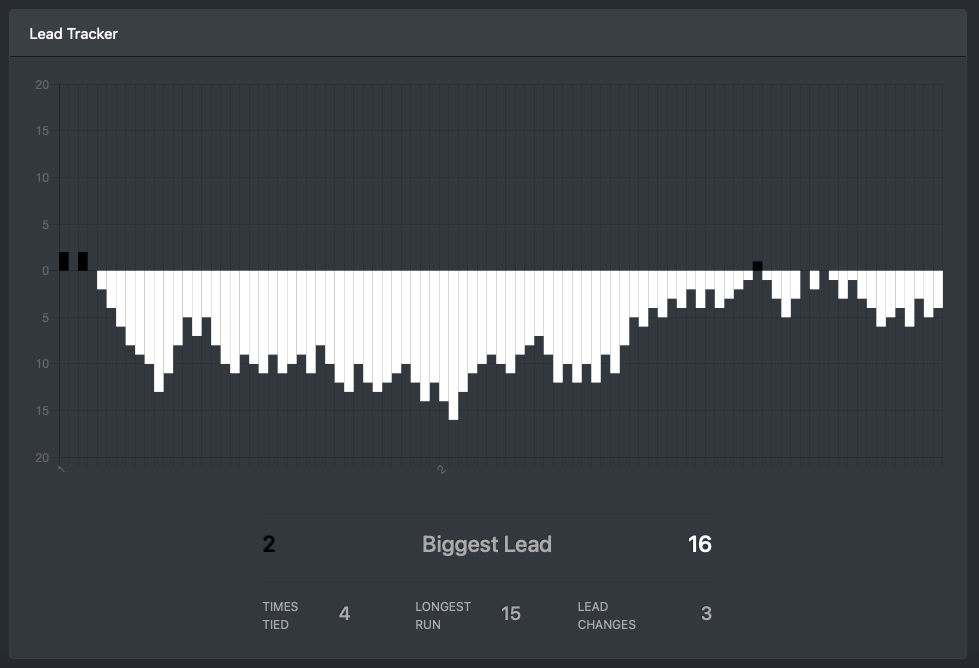Click the Biggest Lead label
This screenshot has height=668, width=979.
487,544
